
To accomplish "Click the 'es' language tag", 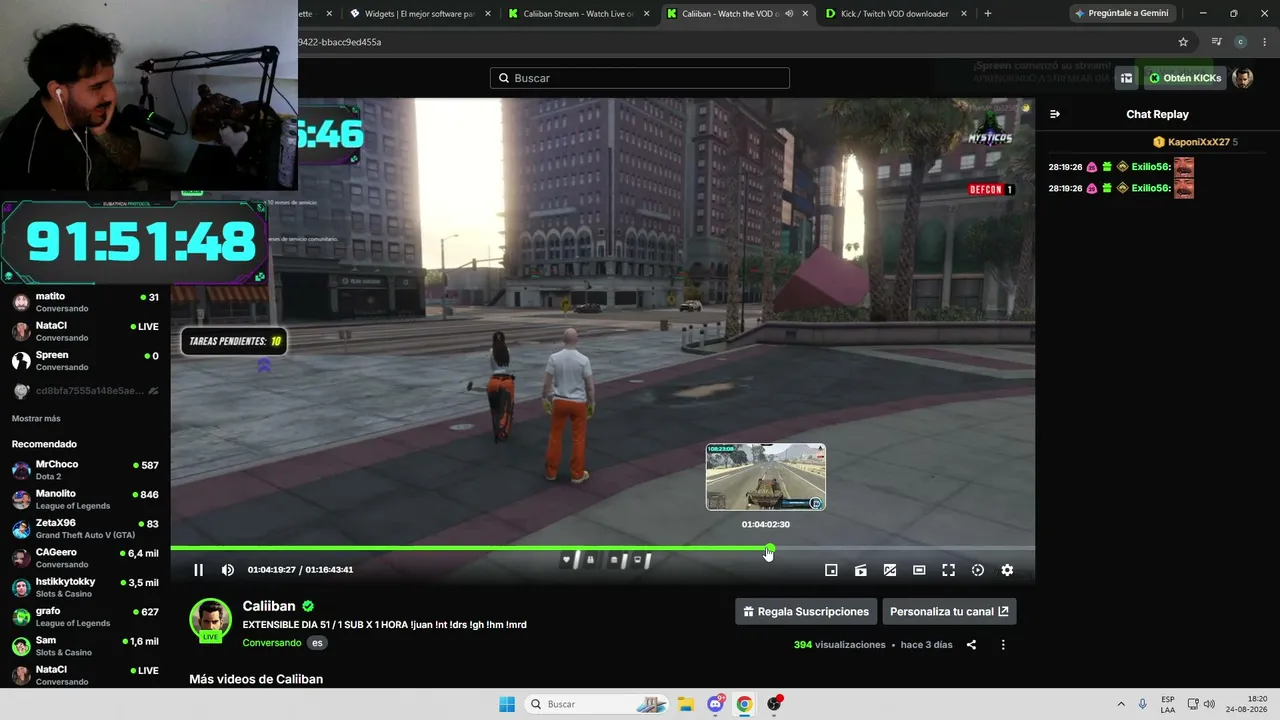I will click(x=317, y=643).
